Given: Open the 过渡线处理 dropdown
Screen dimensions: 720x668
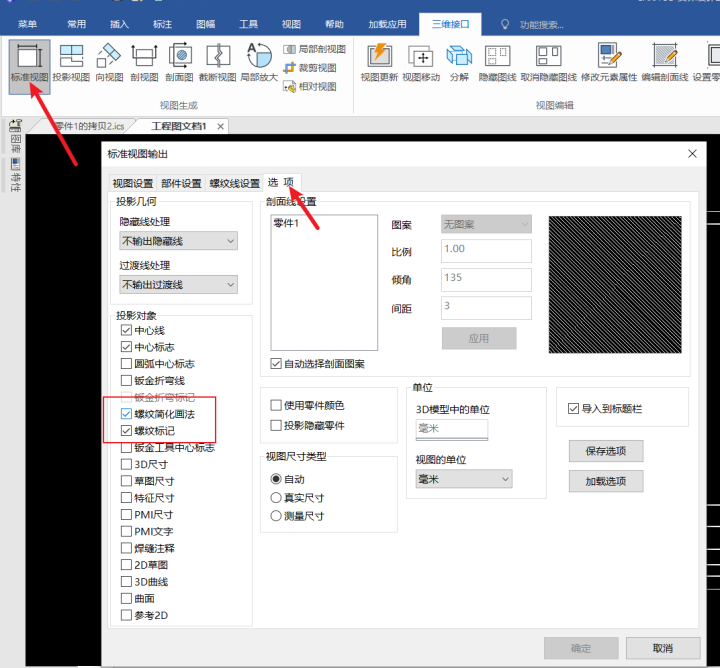Looking at the screenshot, I should pos(179,285).
